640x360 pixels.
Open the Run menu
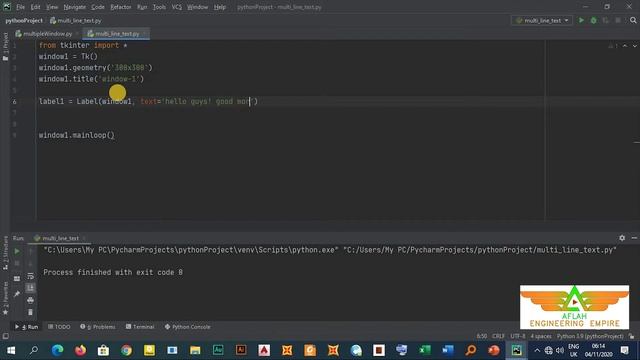142,7
